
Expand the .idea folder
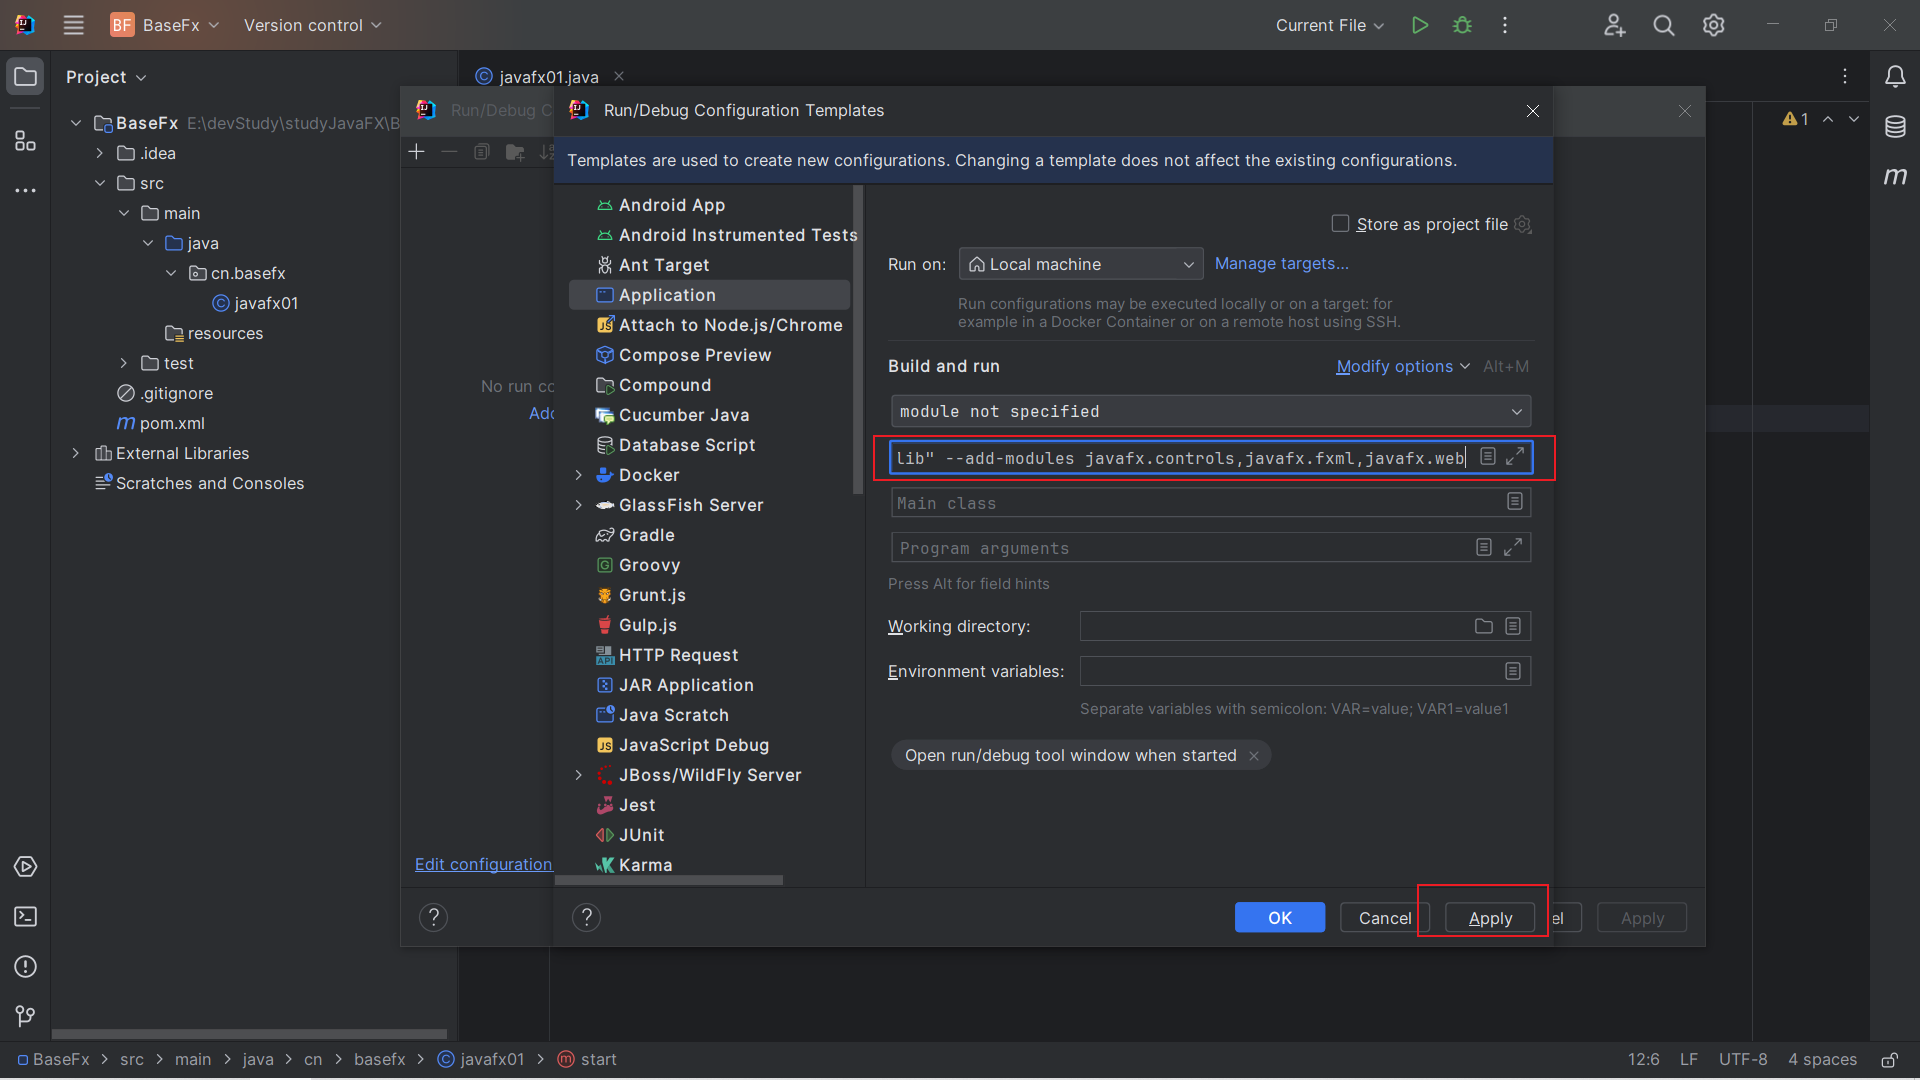(x=100, y=153)
